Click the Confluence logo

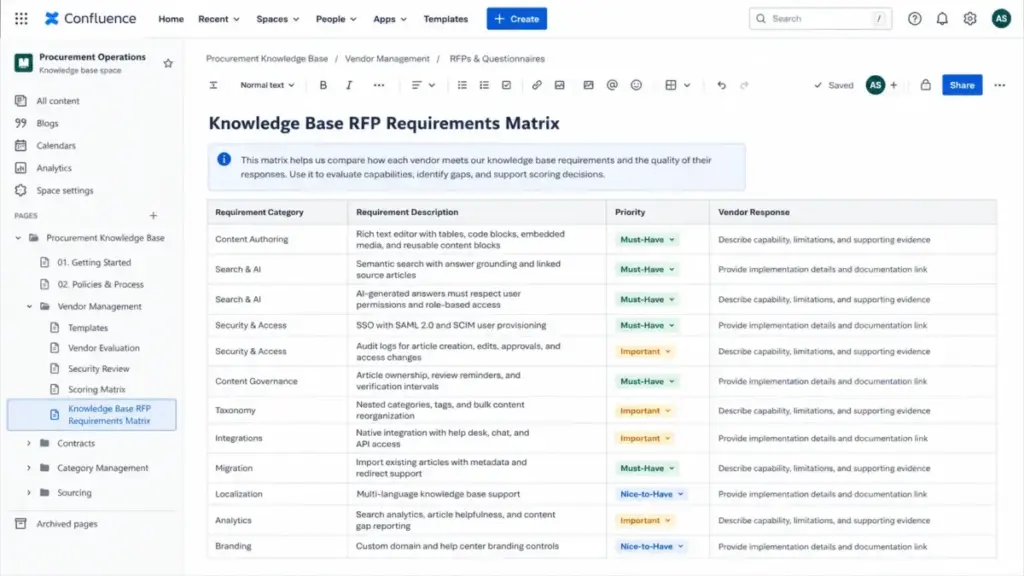(90, 18)
